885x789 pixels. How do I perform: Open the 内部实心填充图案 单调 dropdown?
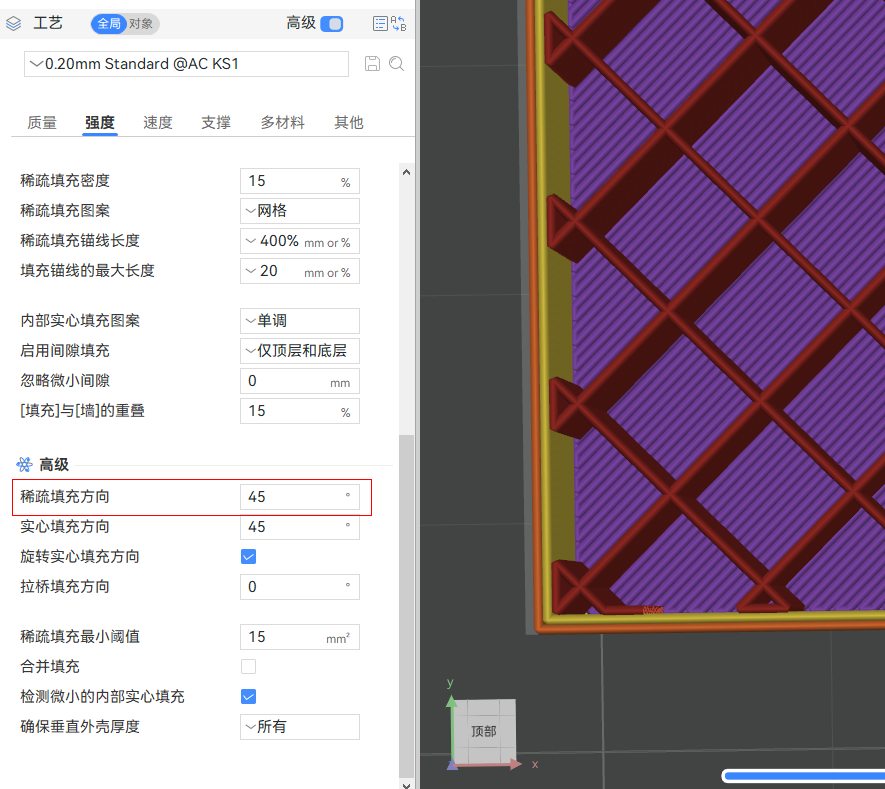pyautogui.click(x=300, y=321)
